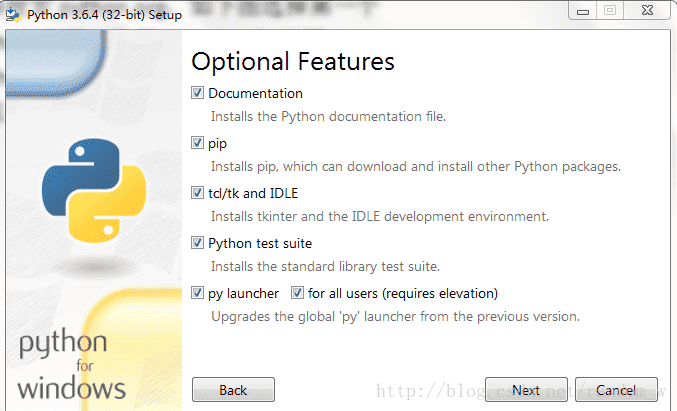Uncheck the Python test suite checkbox
677x411 pixels.
pyautogui.click(x=198, y=243)
